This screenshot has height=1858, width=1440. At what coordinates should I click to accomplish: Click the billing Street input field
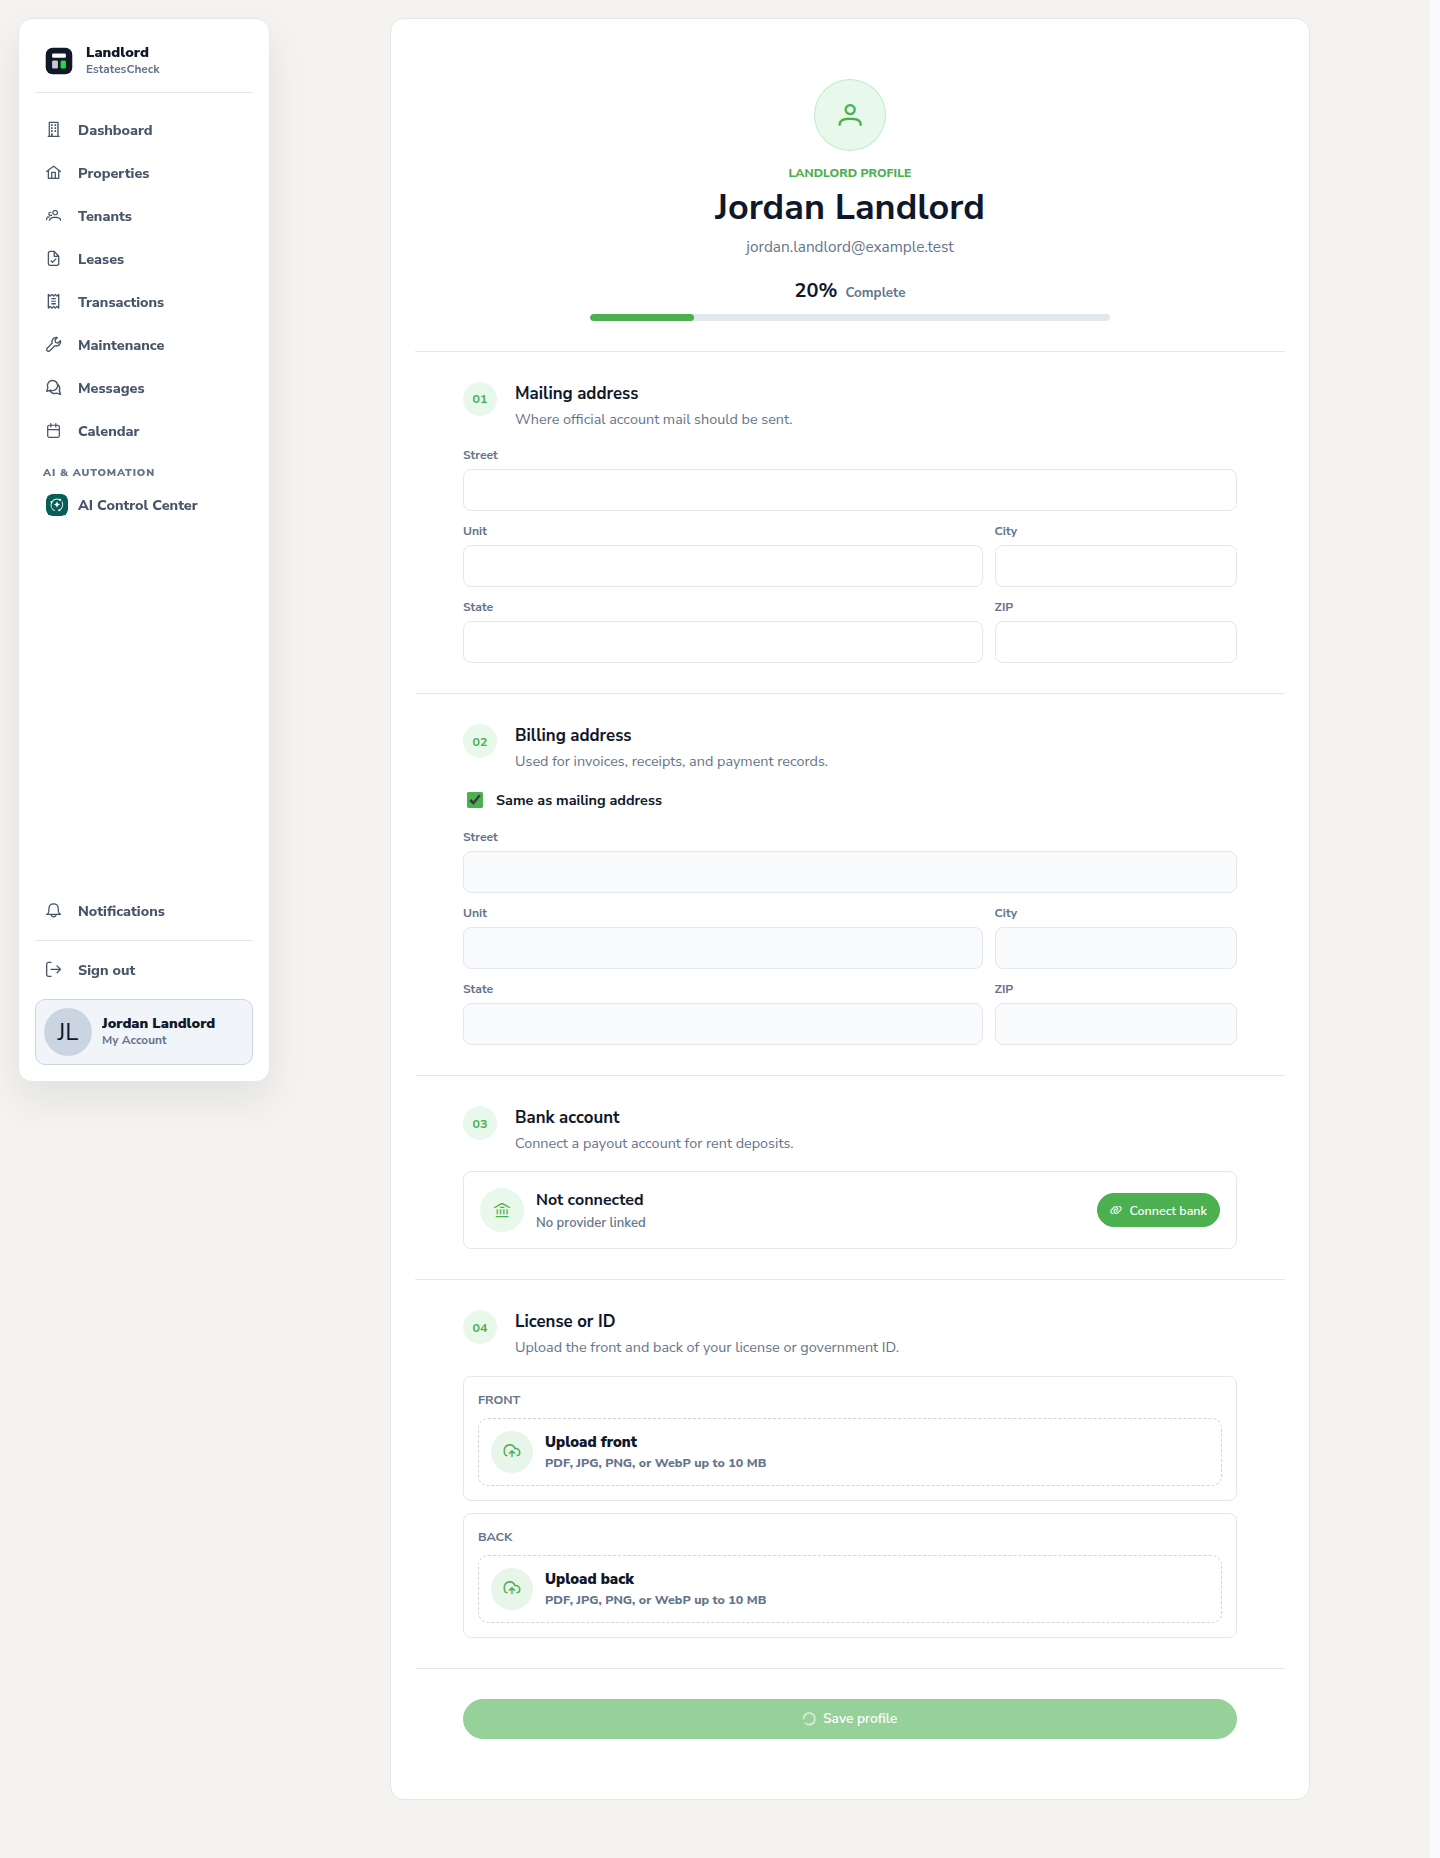click(850, 872)
